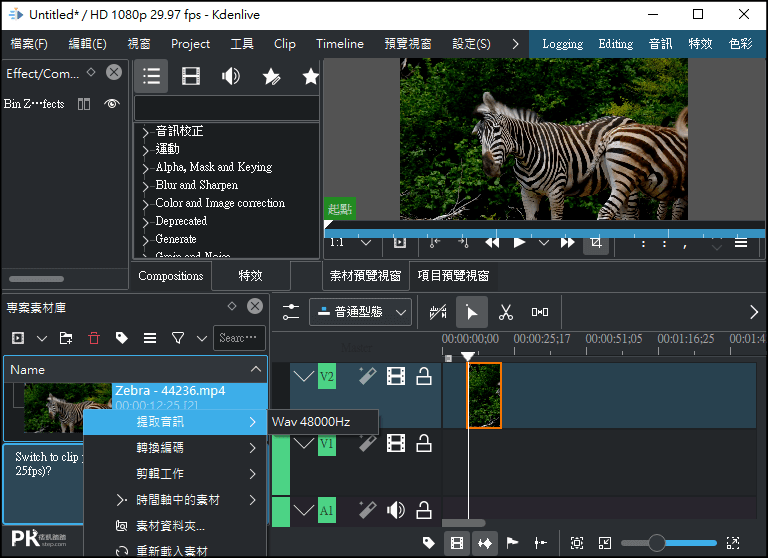Screen dimensions: 768x558
Task: Search in project bin field
Action: [x=240, y=338]
